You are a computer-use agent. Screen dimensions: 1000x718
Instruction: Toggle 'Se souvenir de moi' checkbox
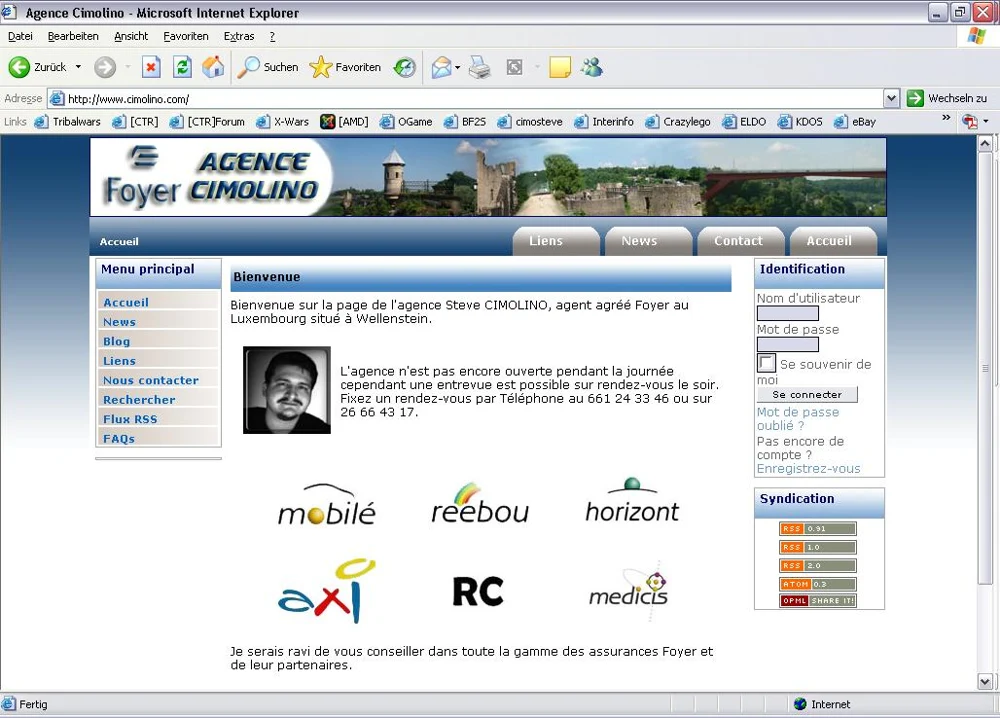pos(766,363)
